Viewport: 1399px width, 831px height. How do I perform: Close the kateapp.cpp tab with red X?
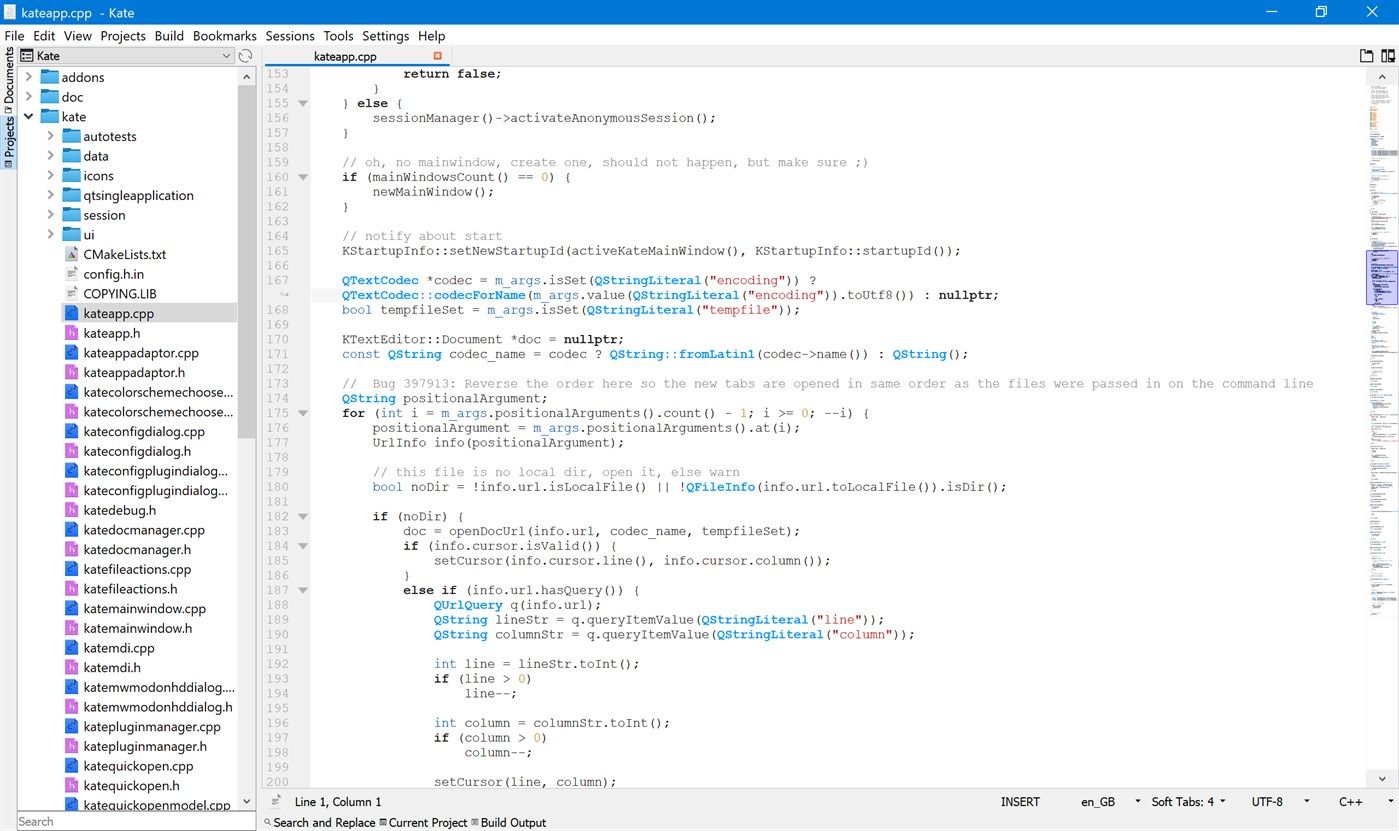click(437, 56)
